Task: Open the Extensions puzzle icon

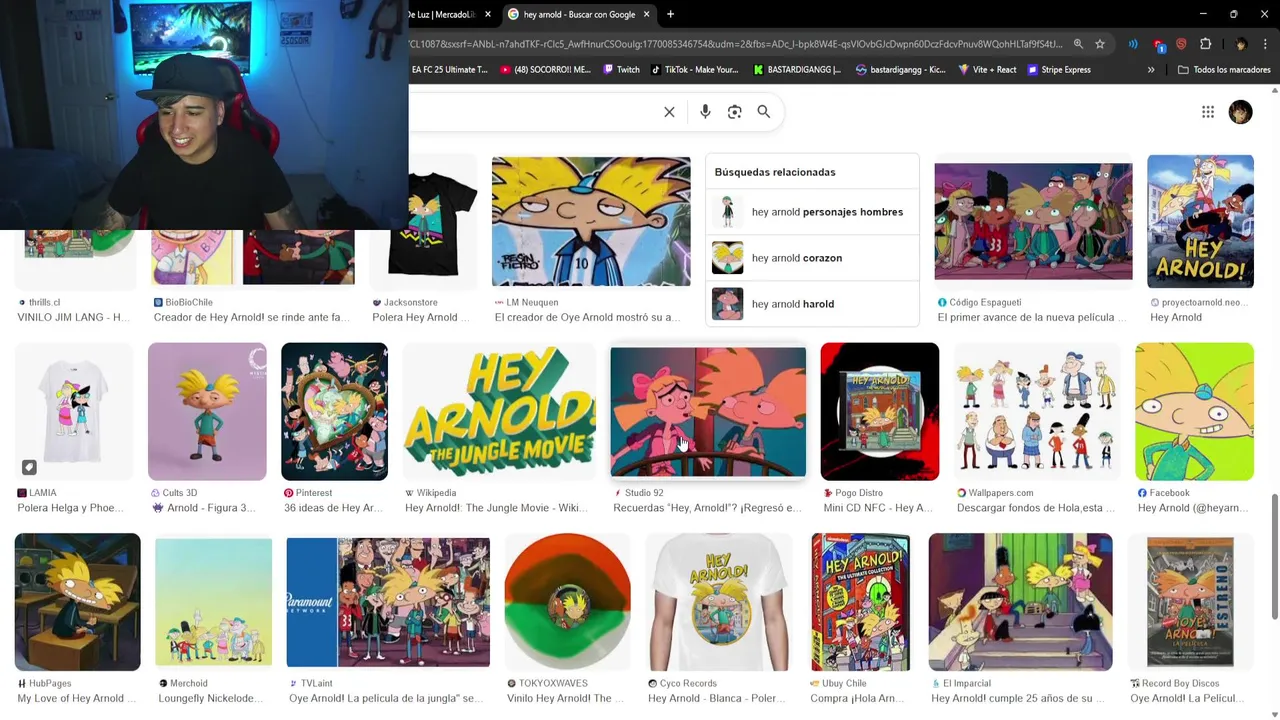Action: [x=1205, y=44]
